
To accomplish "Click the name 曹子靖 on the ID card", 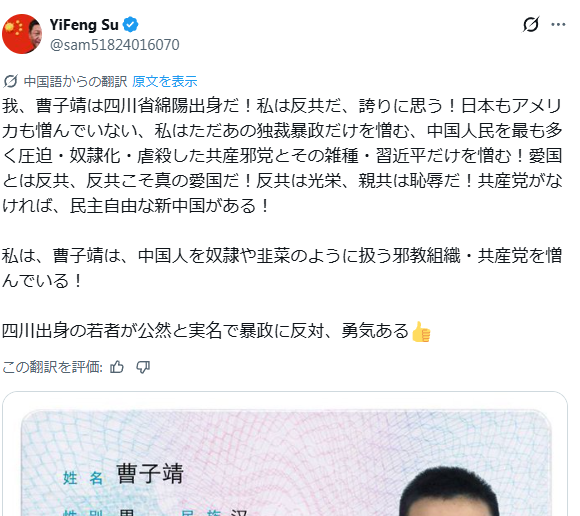I will 150,473.
